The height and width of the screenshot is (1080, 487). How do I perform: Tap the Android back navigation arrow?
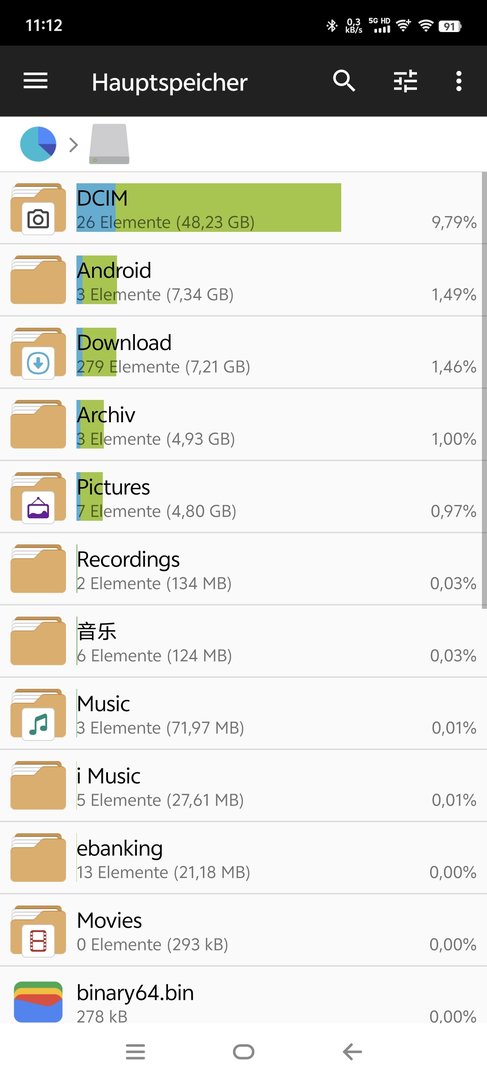(x=352, y=1052)
